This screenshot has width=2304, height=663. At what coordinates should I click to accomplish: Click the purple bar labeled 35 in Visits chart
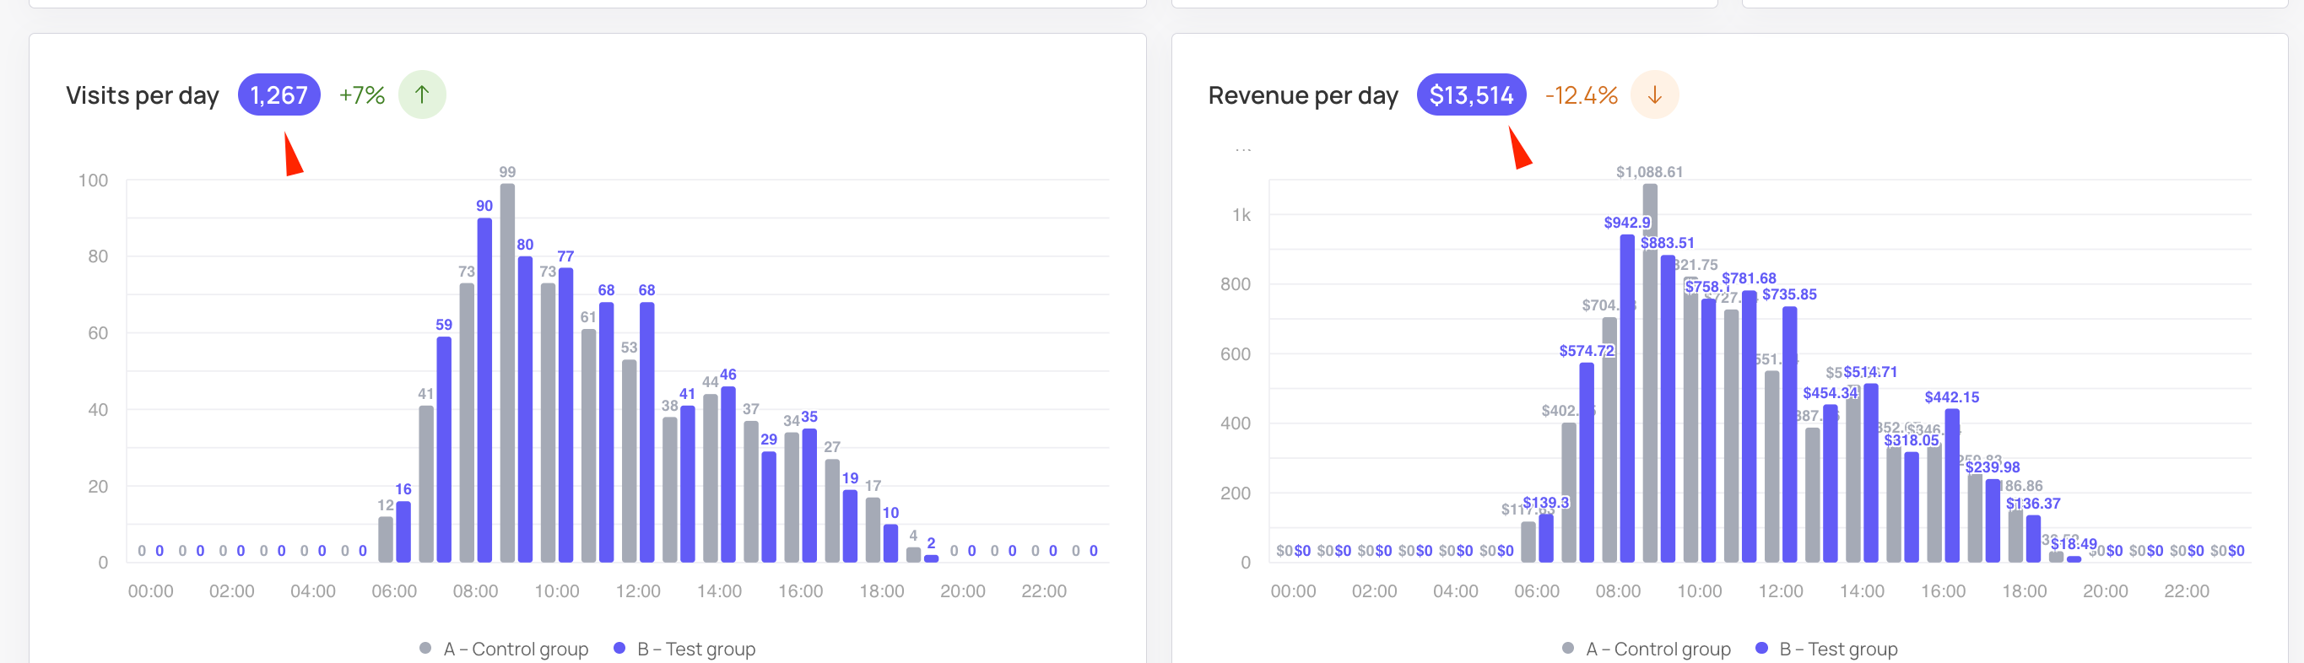coord(810,495)
